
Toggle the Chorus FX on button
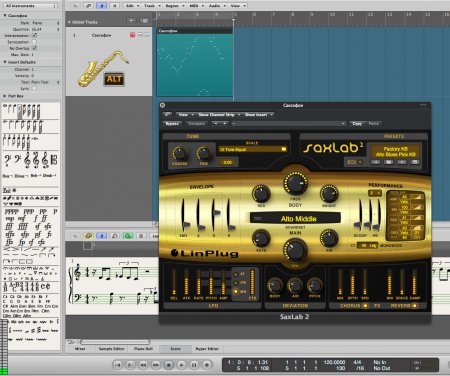click(365, 306)
